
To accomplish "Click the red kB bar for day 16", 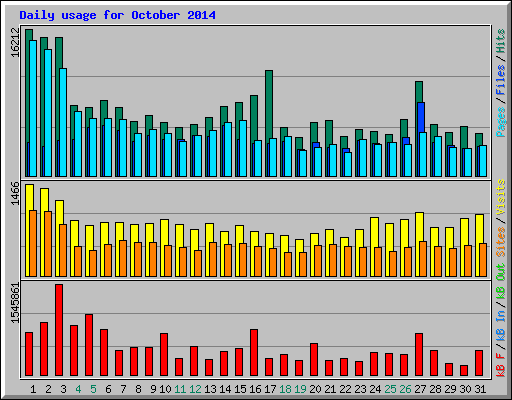I will (x=254, y=353).
